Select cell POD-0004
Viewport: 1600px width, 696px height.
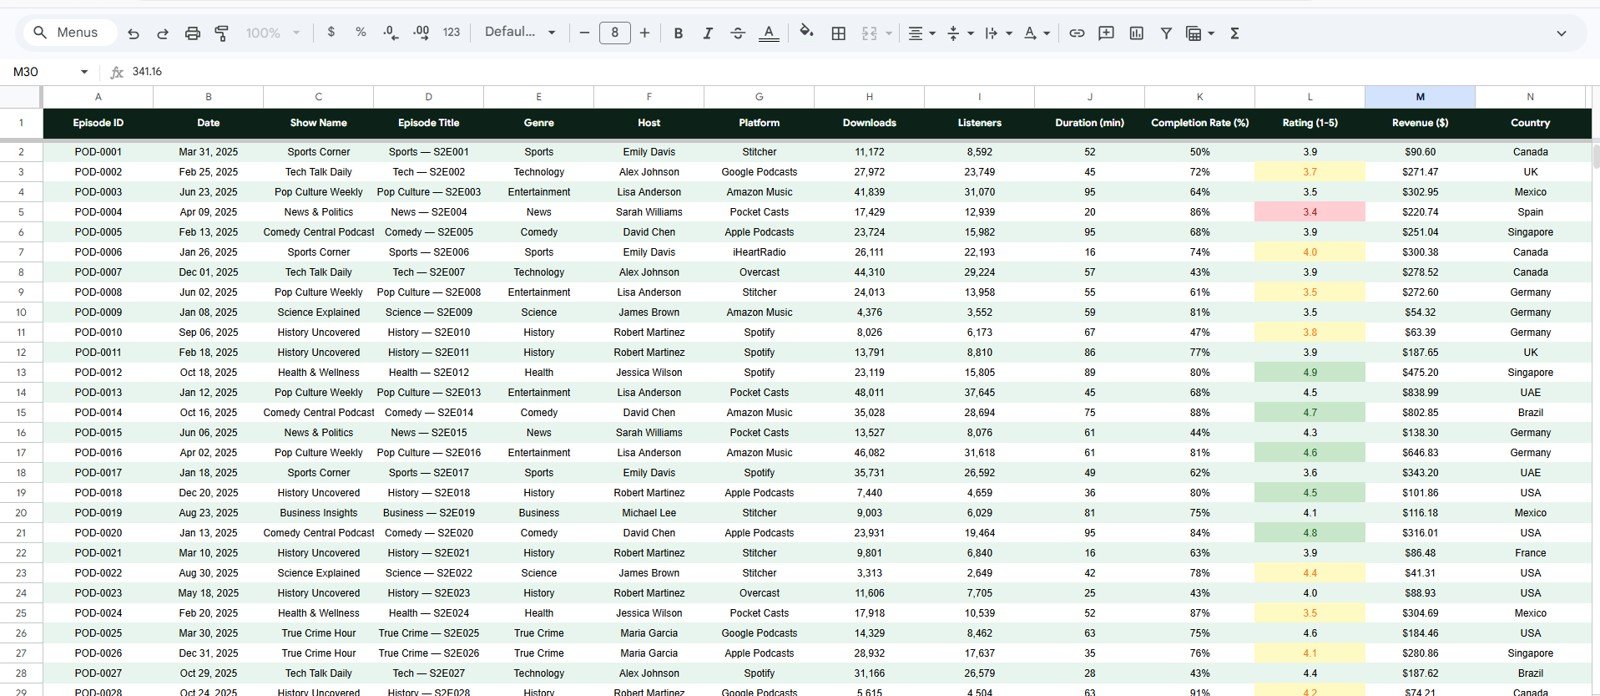tap(98, 212)
